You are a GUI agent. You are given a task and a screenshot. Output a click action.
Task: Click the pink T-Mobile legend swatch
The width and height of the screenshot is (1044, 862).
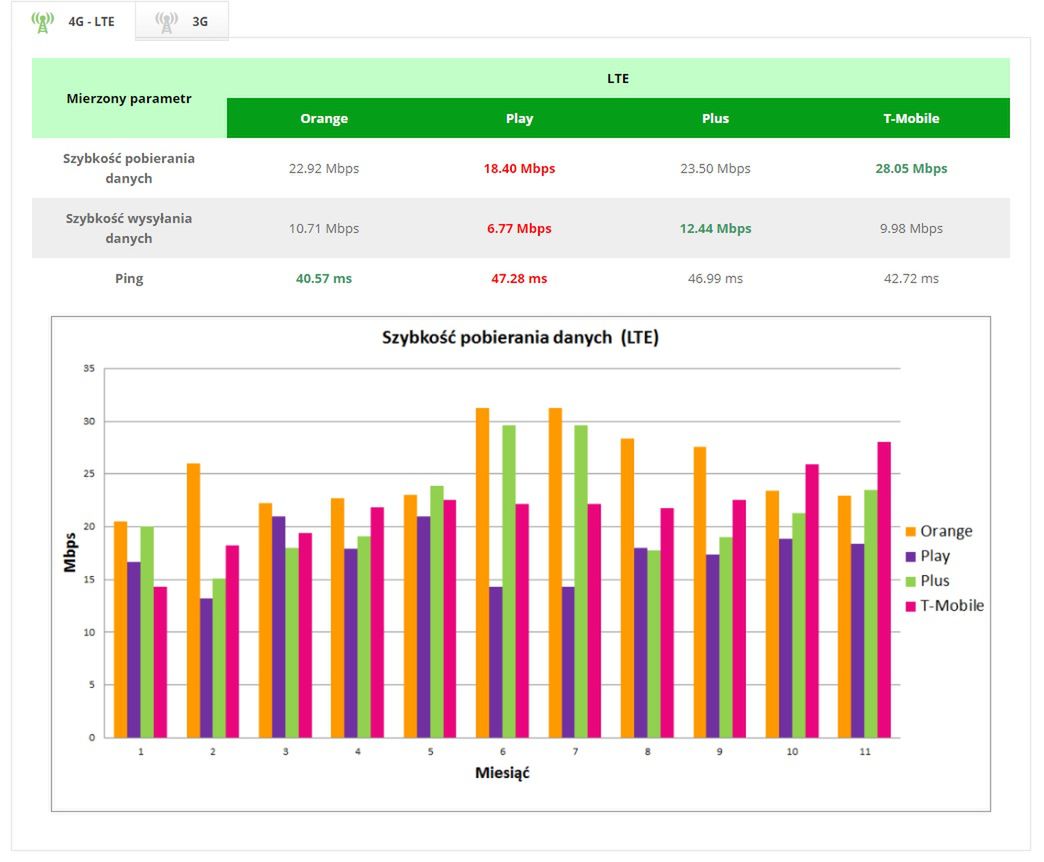[910, 606]
